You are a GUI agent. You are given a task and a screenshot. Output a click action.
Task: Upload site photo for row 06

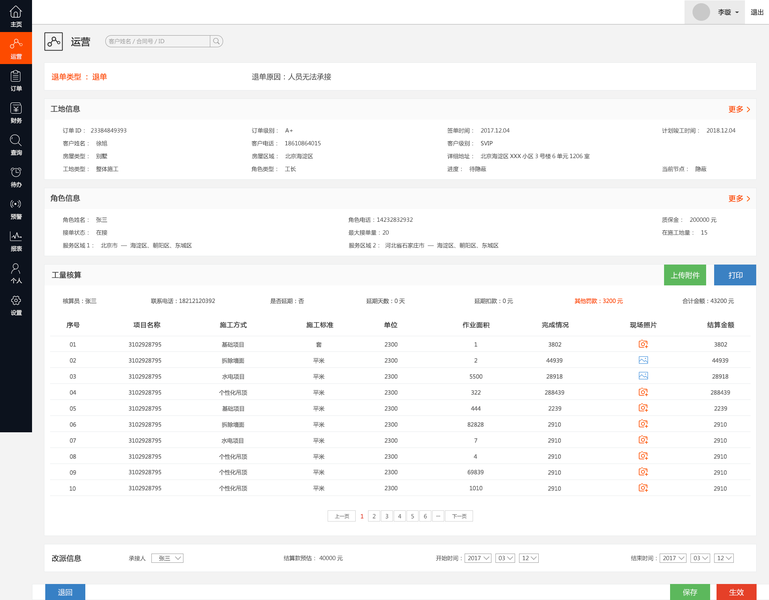(x=643, y=424)
